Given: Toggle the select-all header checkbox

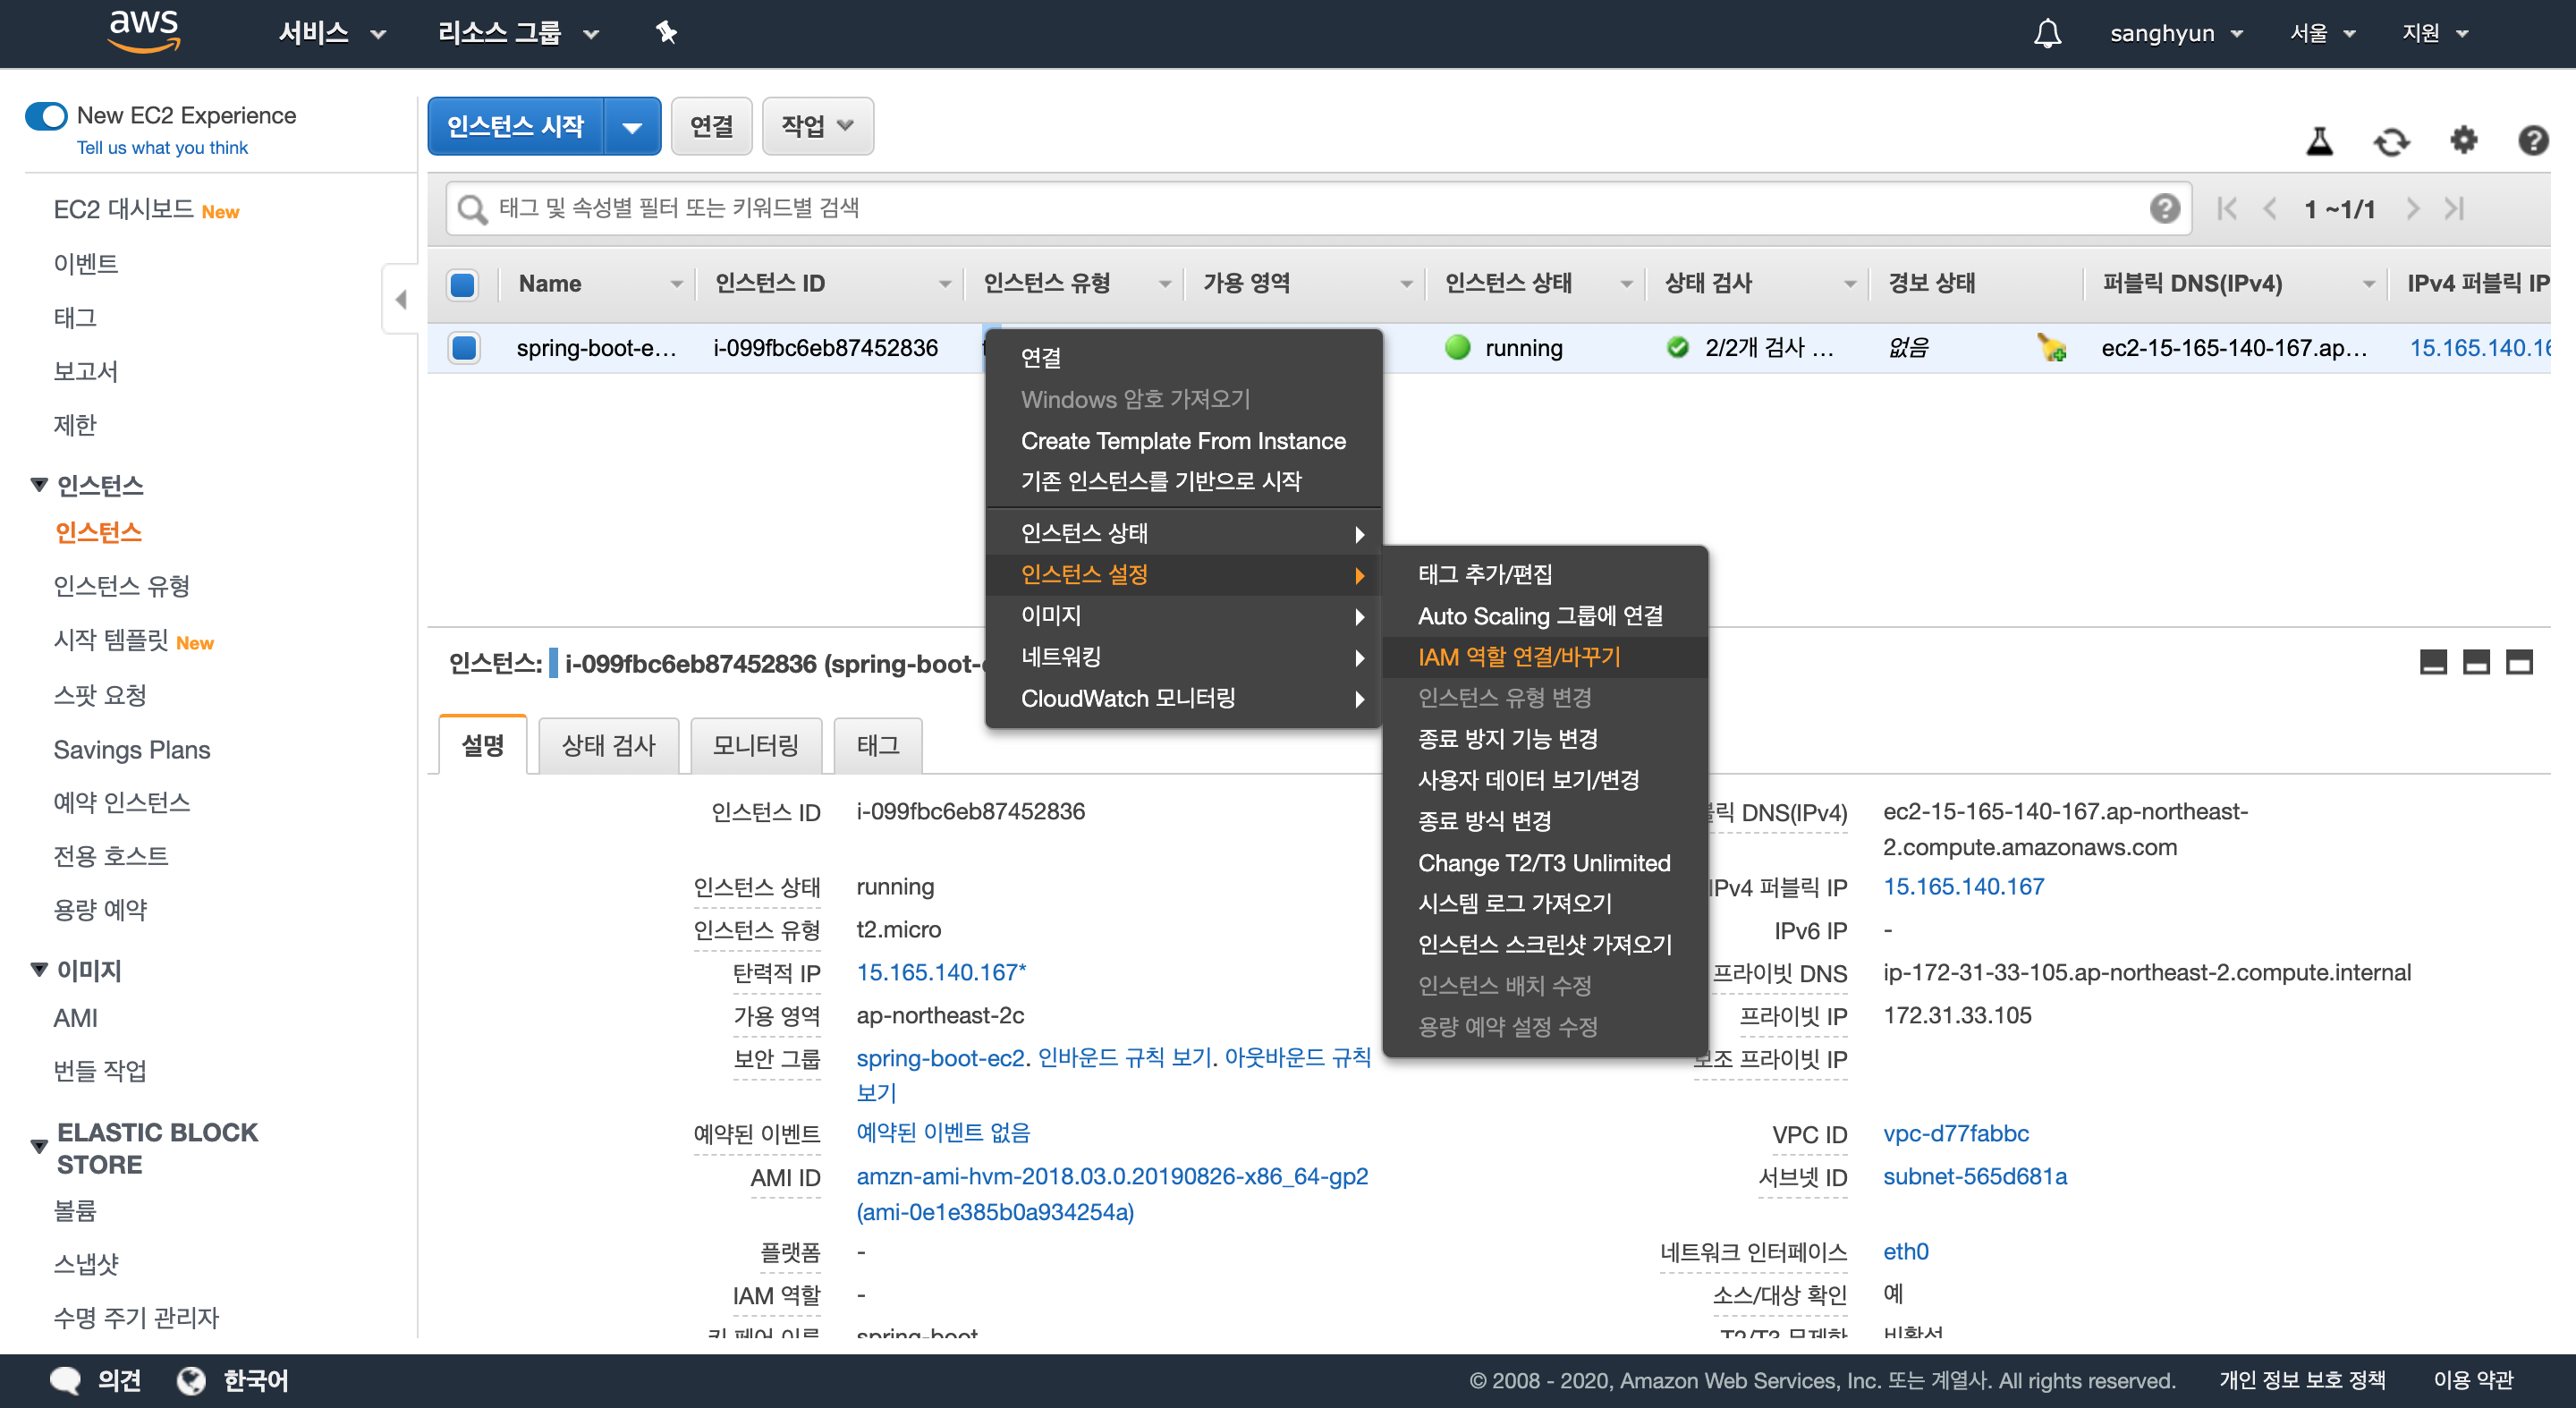Looking at the screenshot, I should click(463, 284).
